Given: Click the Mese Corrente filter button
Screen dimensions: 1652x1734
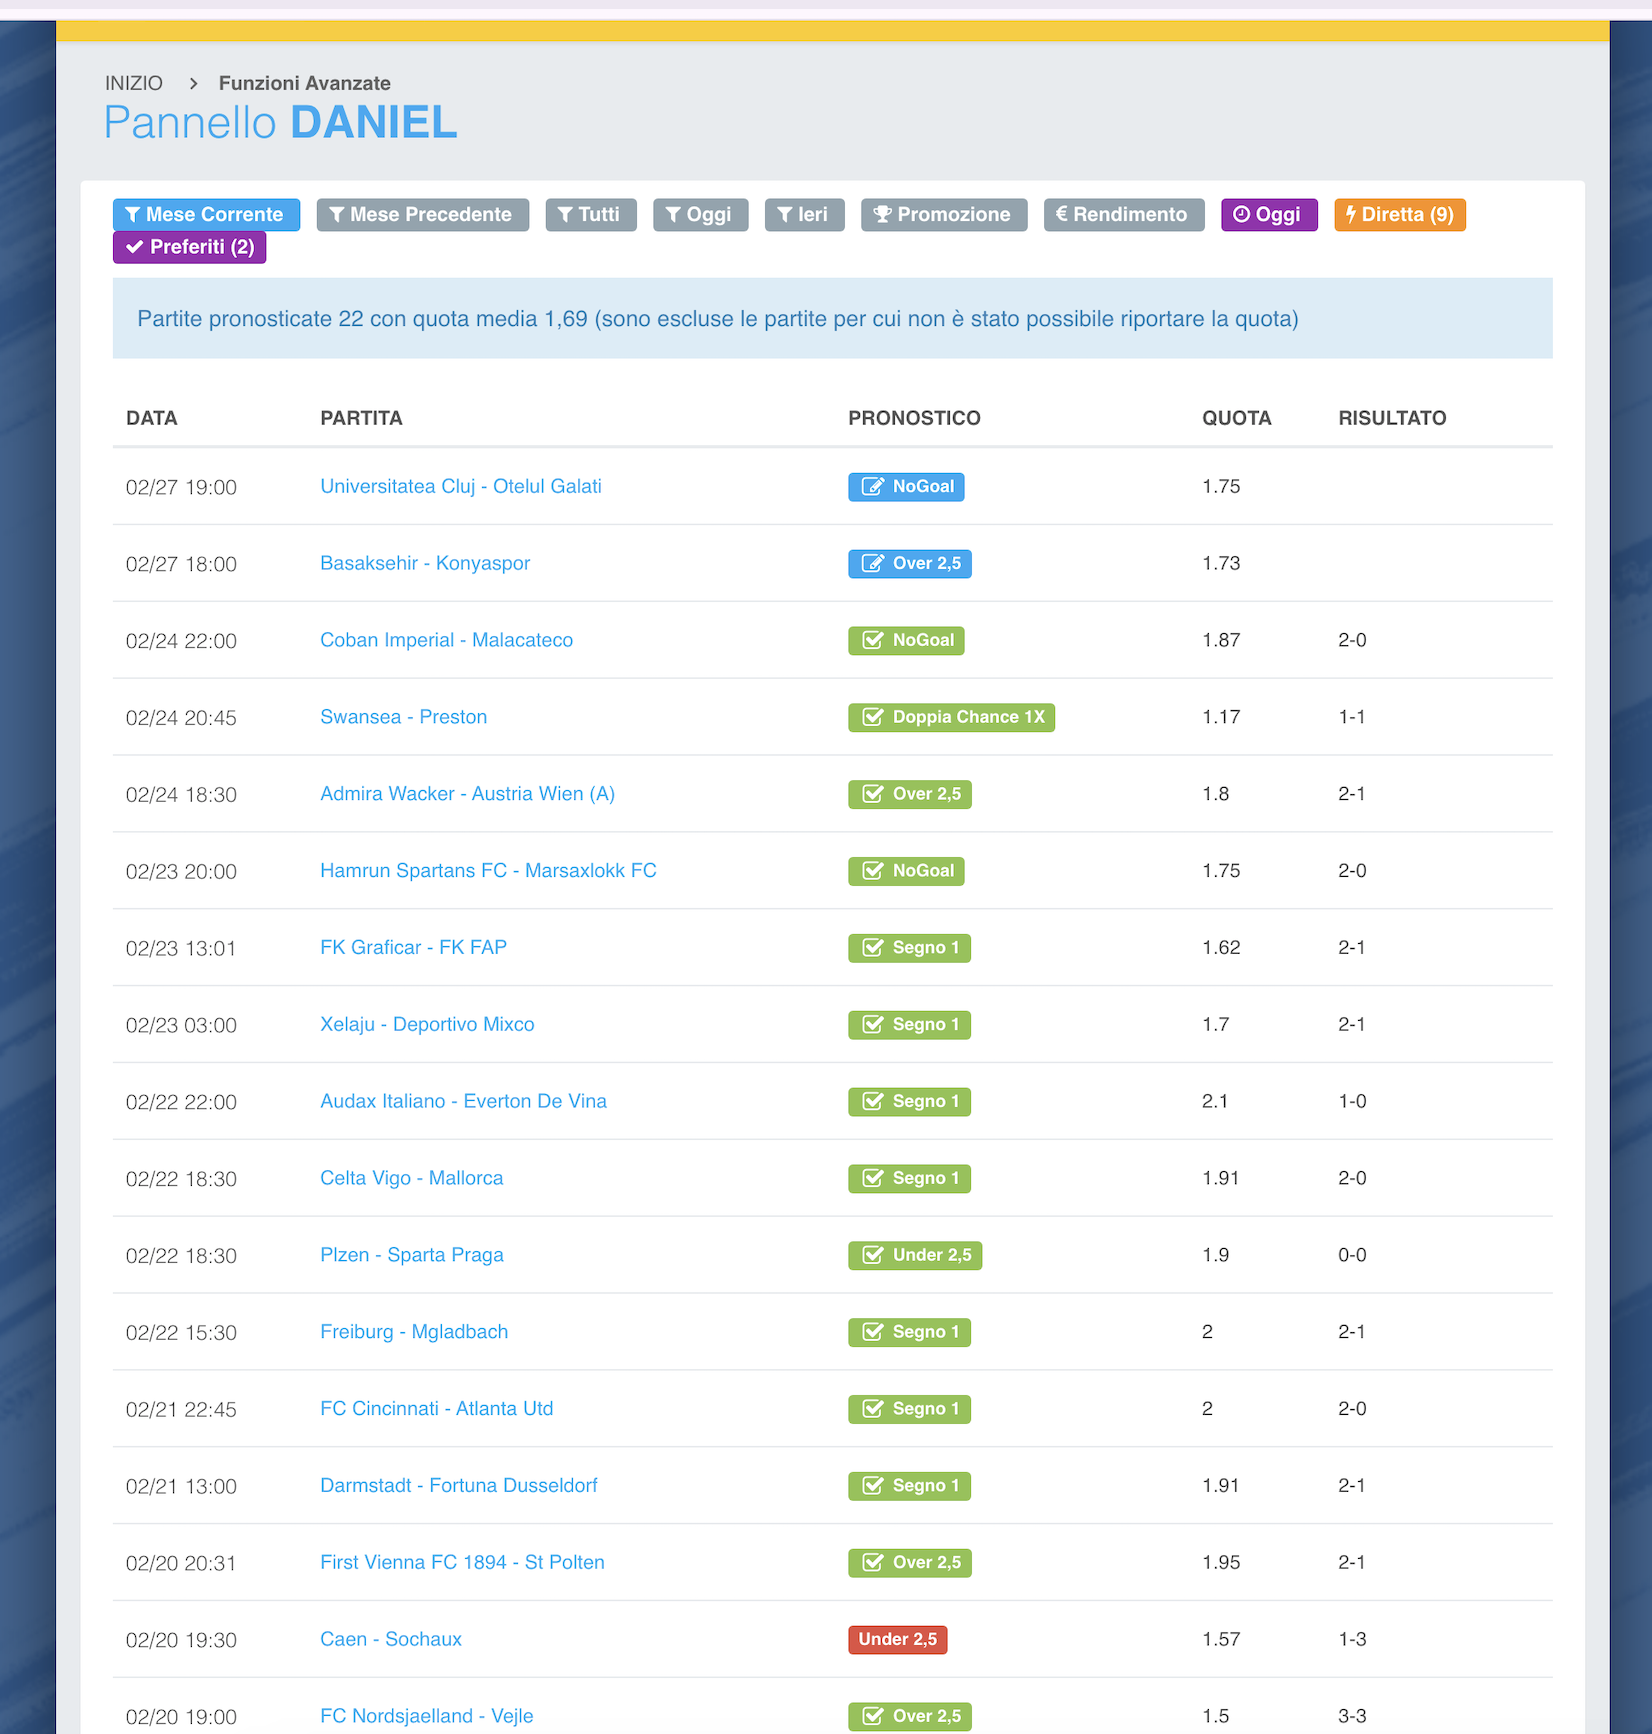Looking at the screenshot, I should [x=206, y=215].
